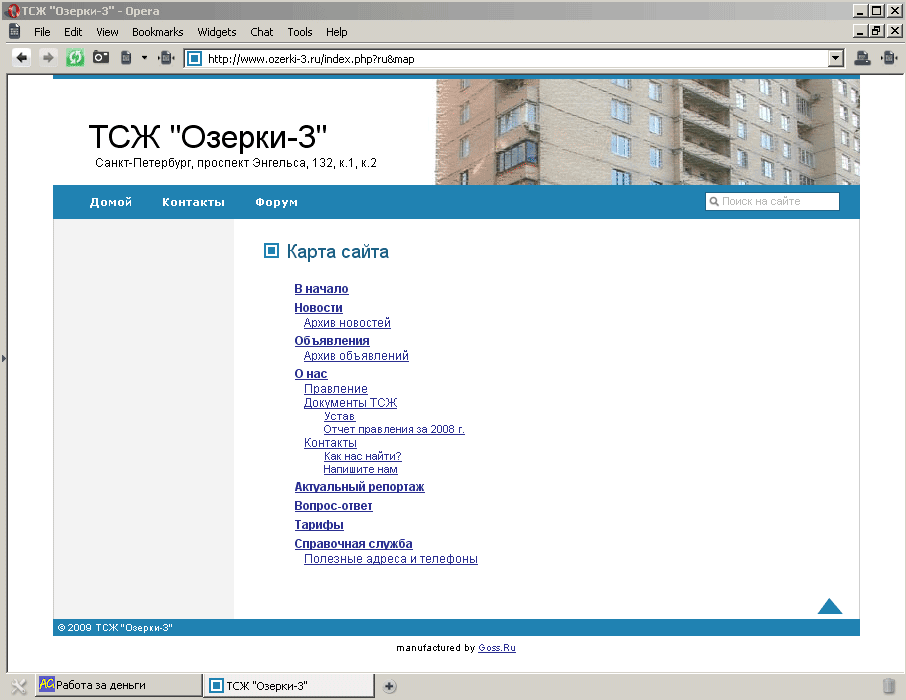
Task: Click the blue triangle back-to-top arrow
Action: (830, 606)
